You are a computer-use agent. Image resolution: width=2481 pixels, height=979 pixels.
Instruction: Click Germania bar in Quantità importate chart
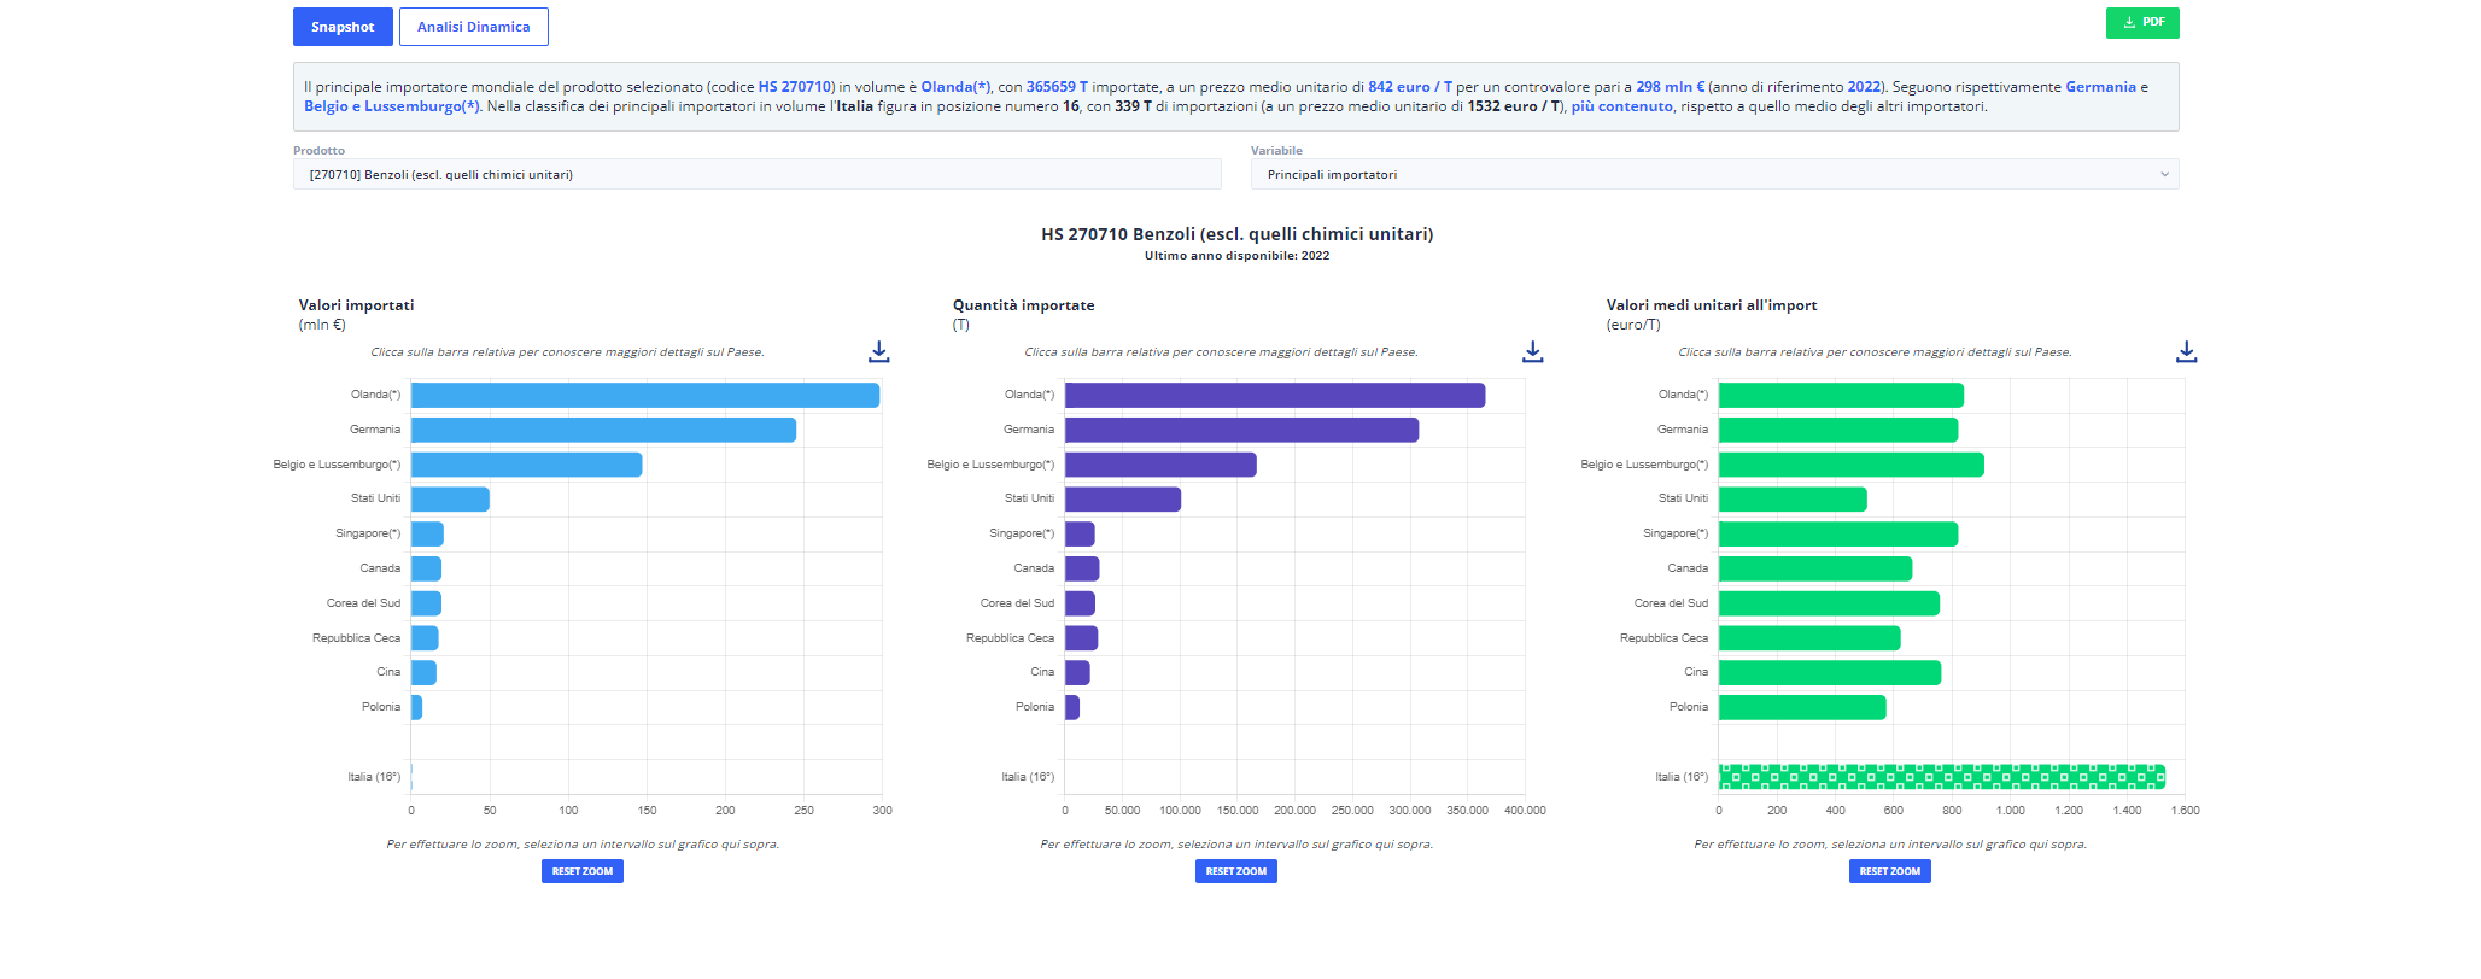1241,430
